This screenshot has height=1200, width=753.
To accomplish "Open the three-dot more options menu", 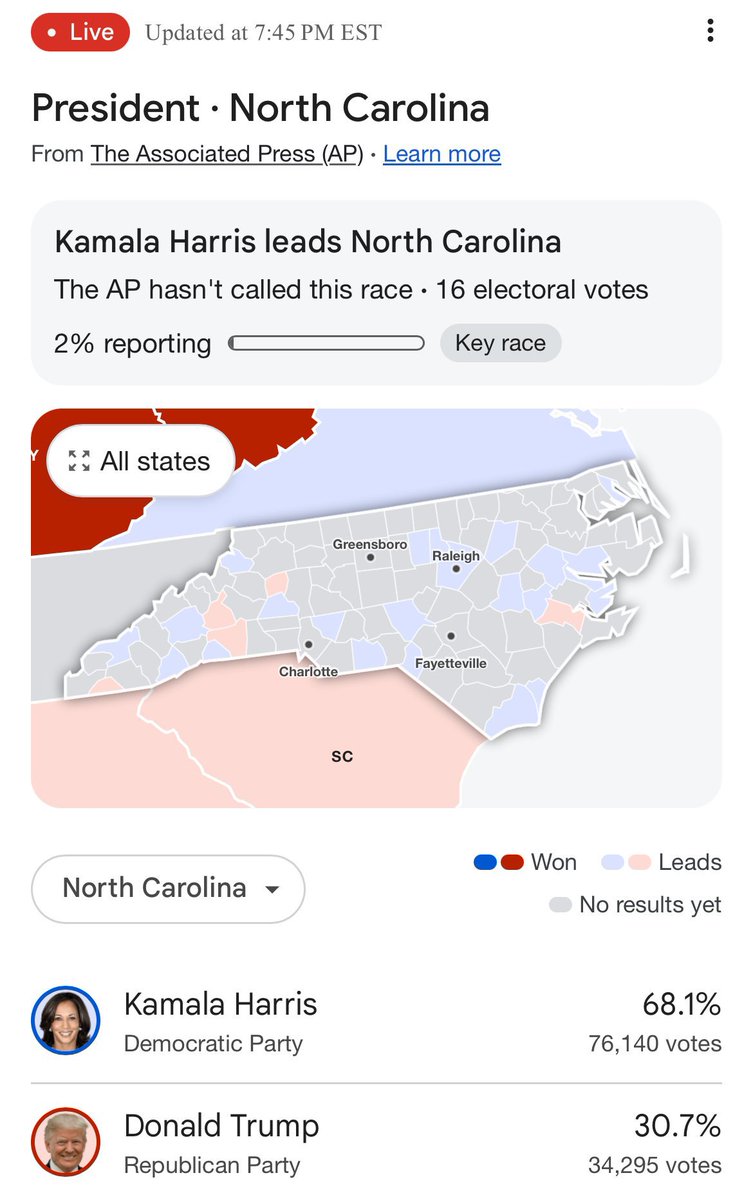I will [710, 31].
